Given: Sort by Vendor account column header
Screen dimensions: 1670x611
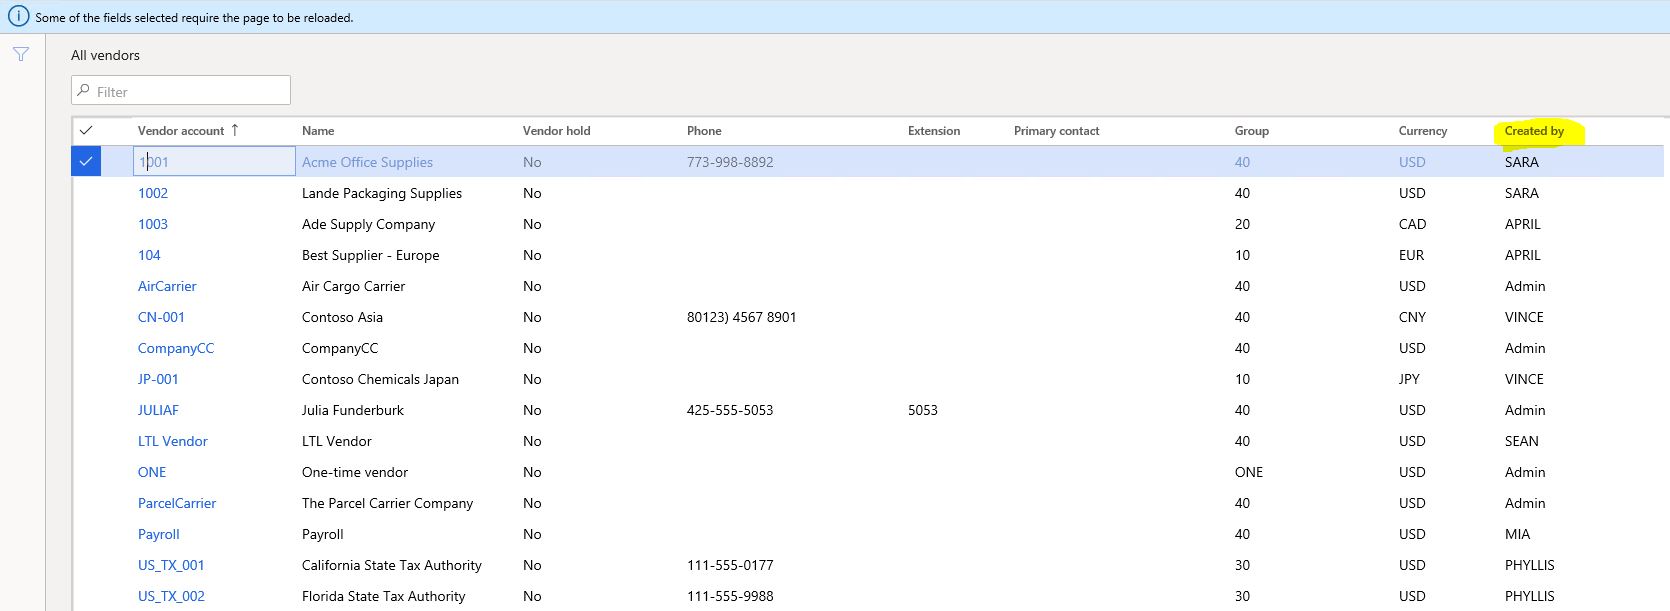Looking at the screenshot, I should coord(181,131).
